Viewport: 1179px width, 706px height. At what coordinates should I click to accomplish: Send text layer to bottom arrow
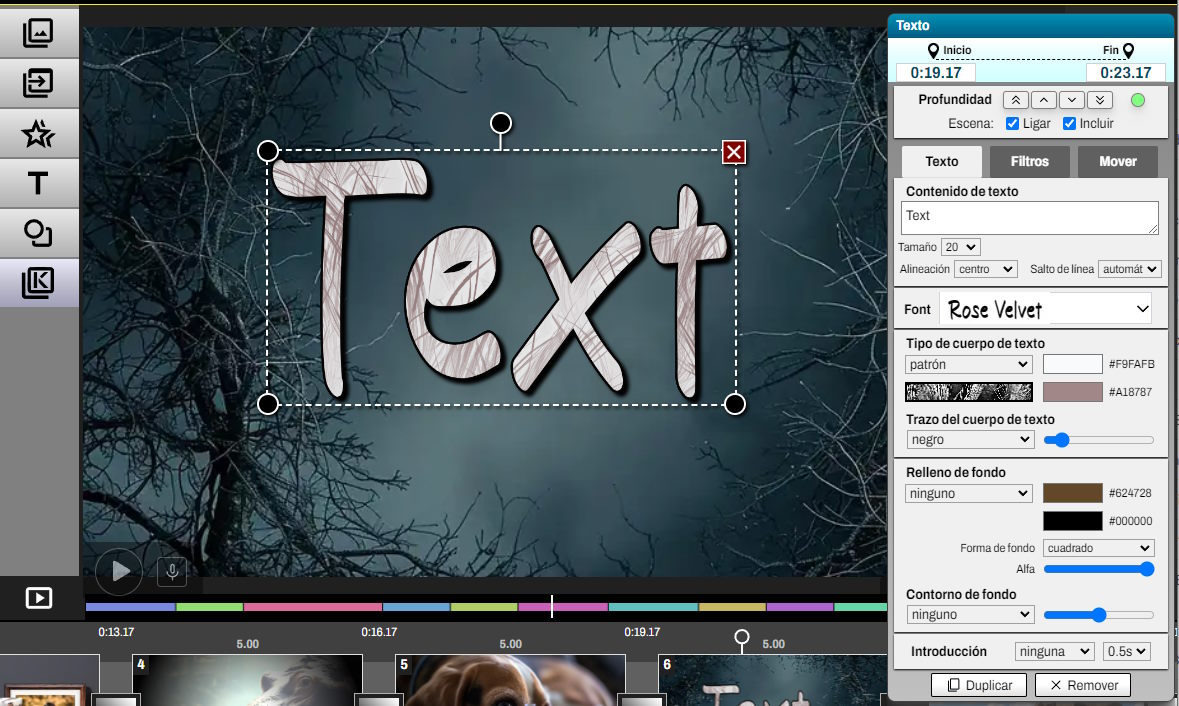(1100, 100)
